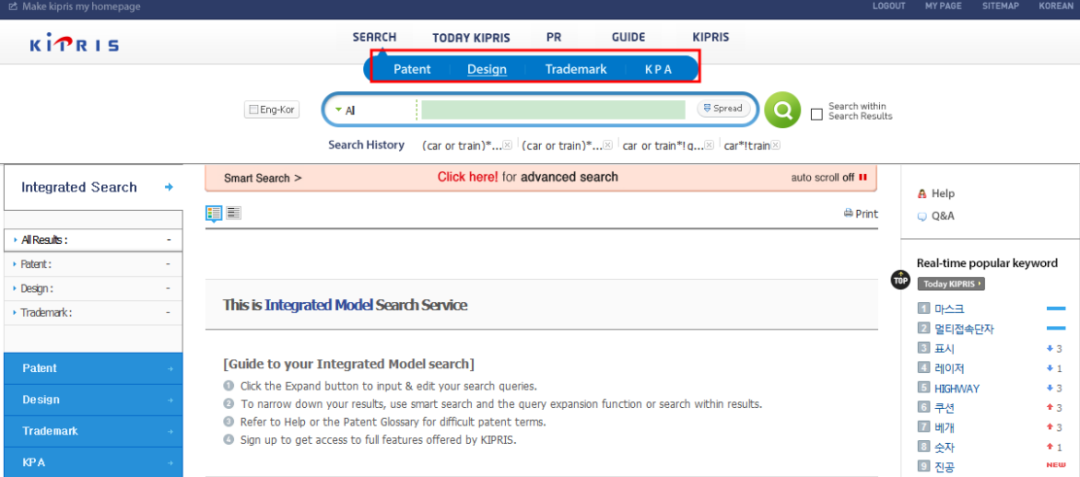The width and height of the screenshot is (1080, 477).
Task: Click Integrated Search heading in sidebar
Action: pyautogui.click(x=79, y=187)
